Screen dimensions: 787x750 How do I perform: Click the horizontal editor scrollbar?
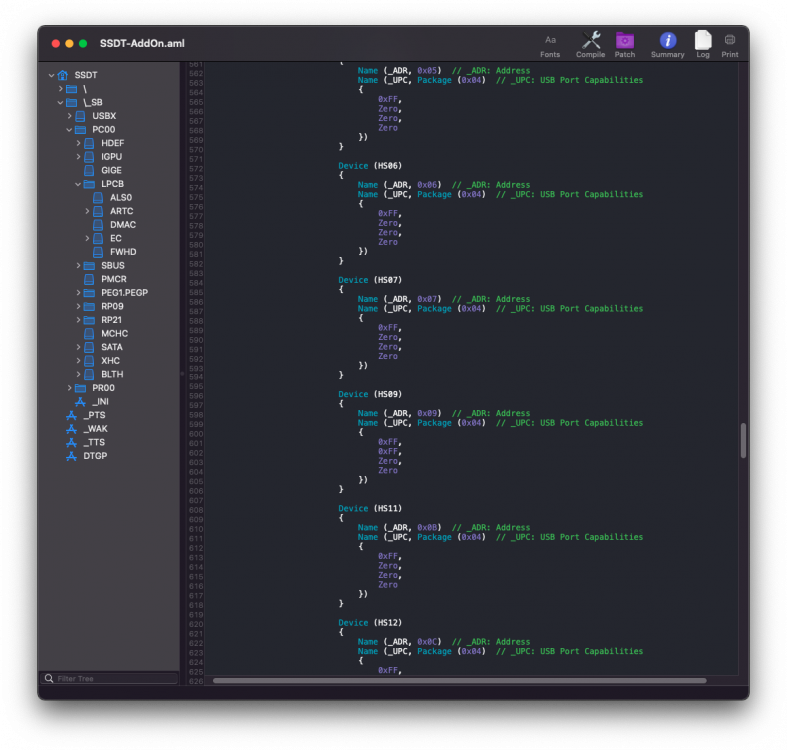[459, 681]
